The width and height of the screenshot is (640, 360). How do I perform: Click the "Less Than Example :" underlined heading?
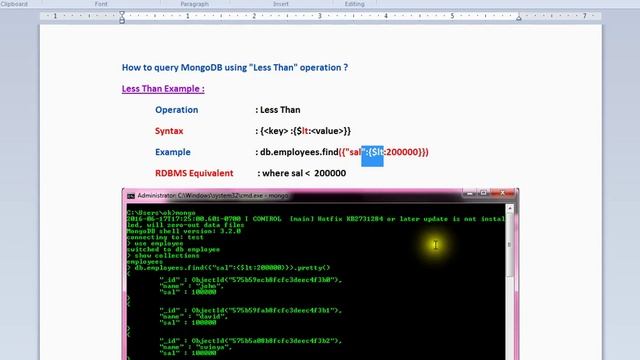[163, 89]
